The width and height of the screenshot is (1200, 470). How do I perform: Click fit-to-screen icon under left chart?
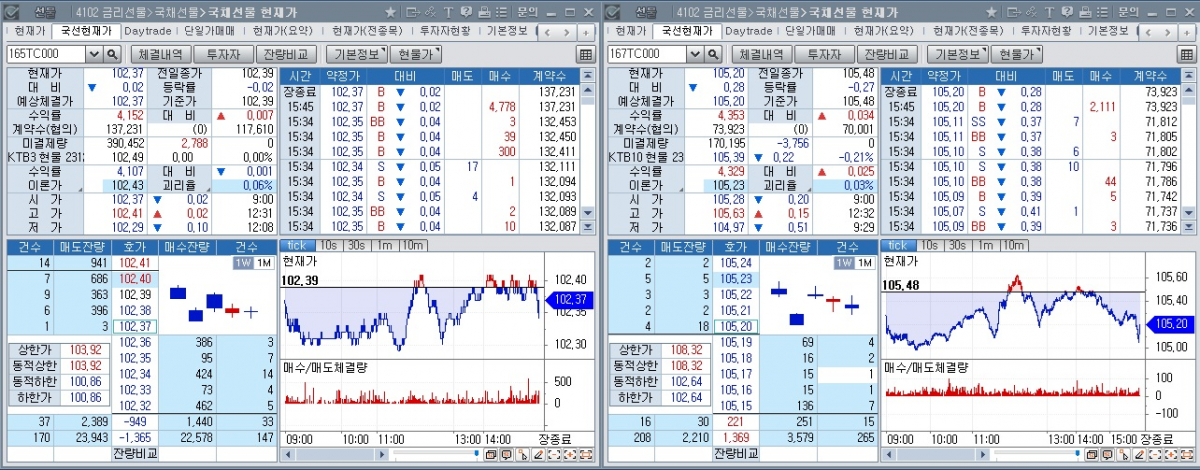(x=585, y=454)
